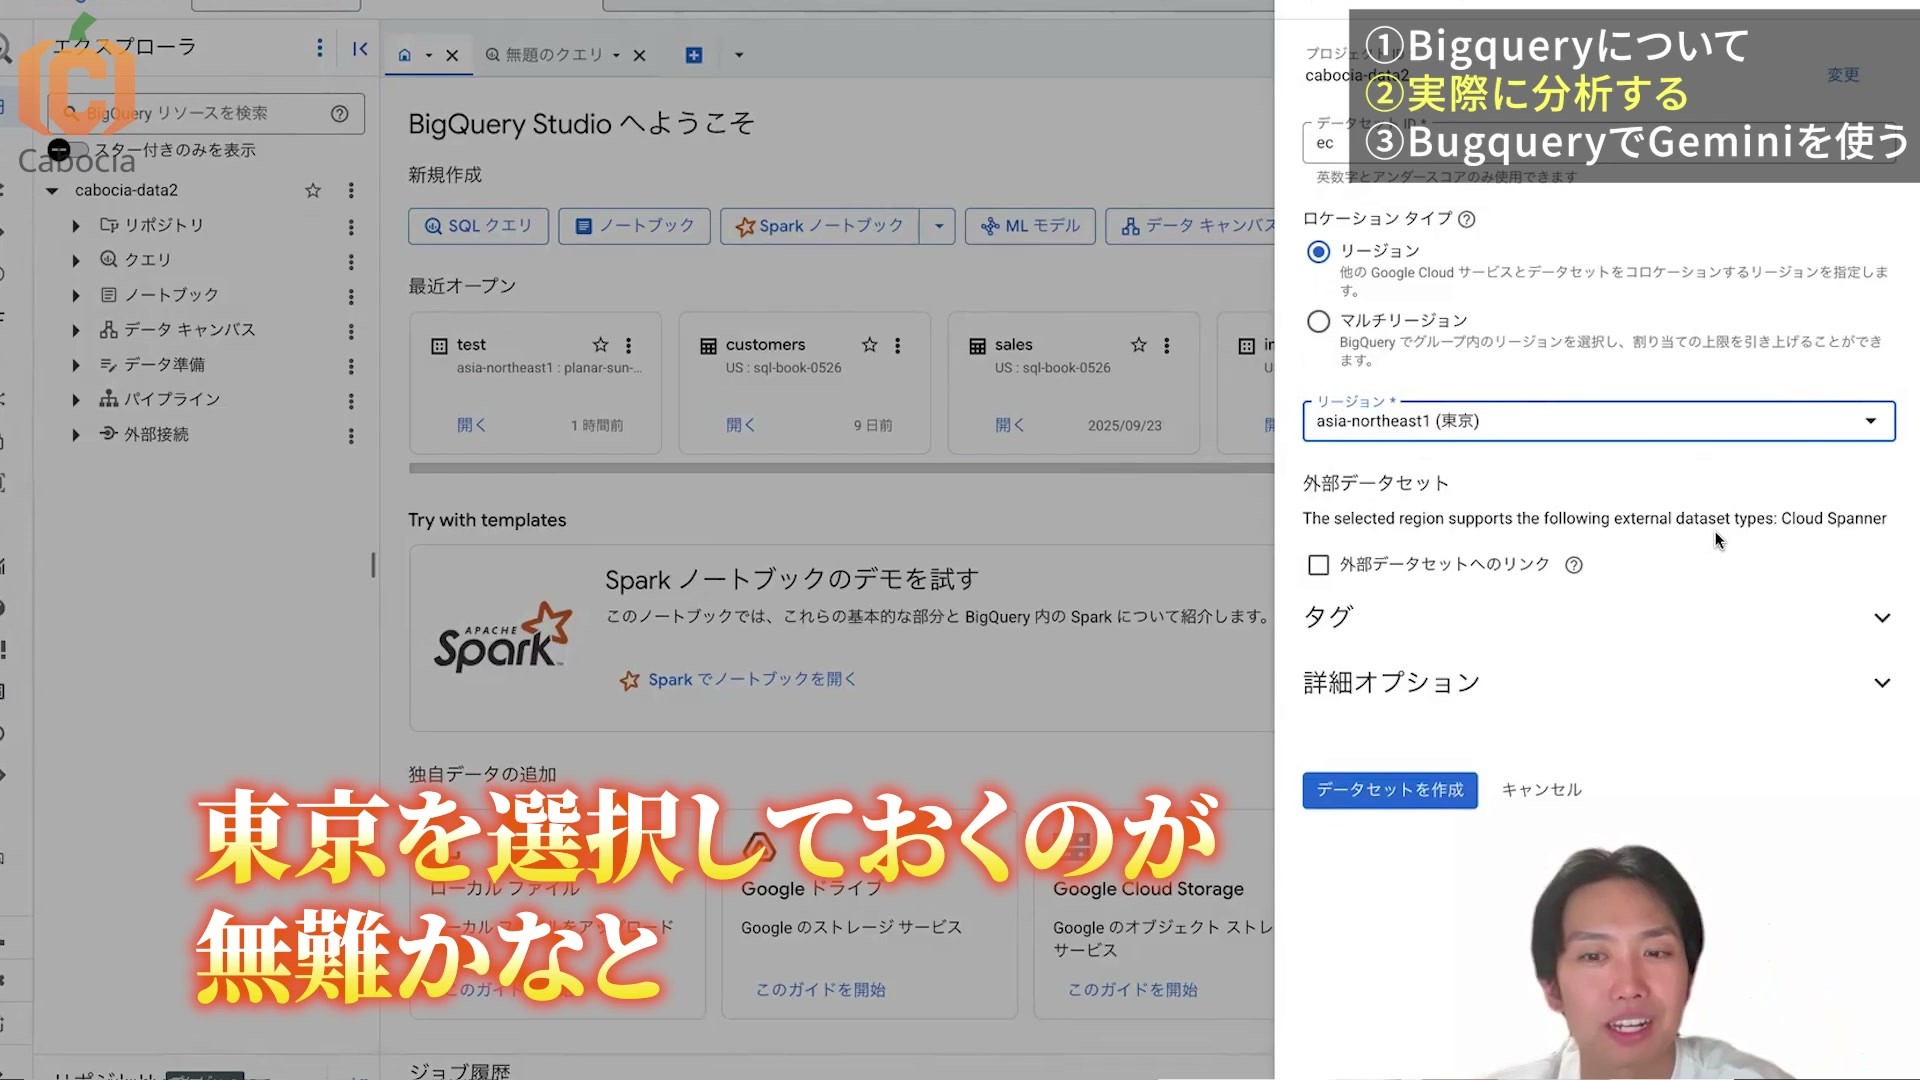This screenshot has height=1080, width=1920.
Task: Collapse the cabocia-data2 project tree
Action: [52, 190]
